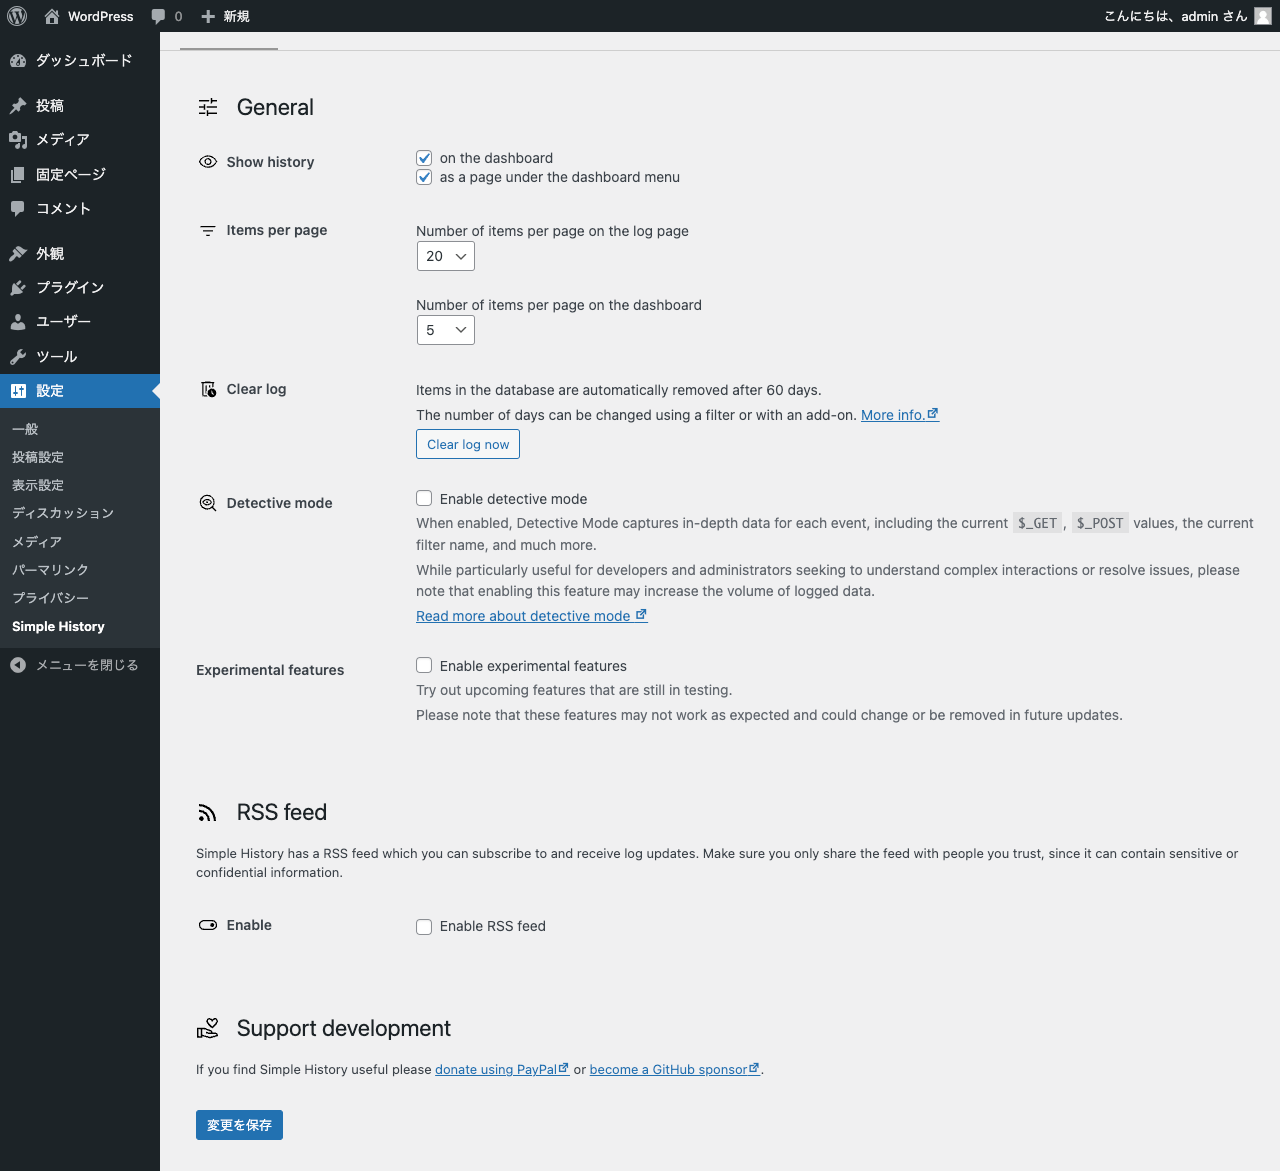Click 'become a GitHub sponsor' link

point(675,1069)
